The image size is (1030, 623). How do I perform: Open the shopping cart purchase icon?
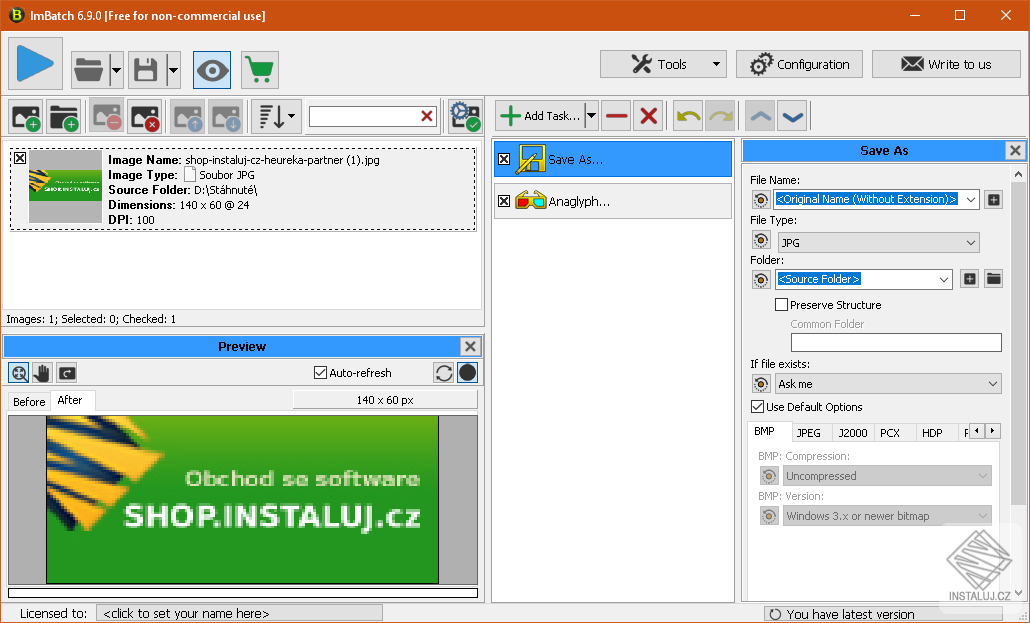[259, 70]
